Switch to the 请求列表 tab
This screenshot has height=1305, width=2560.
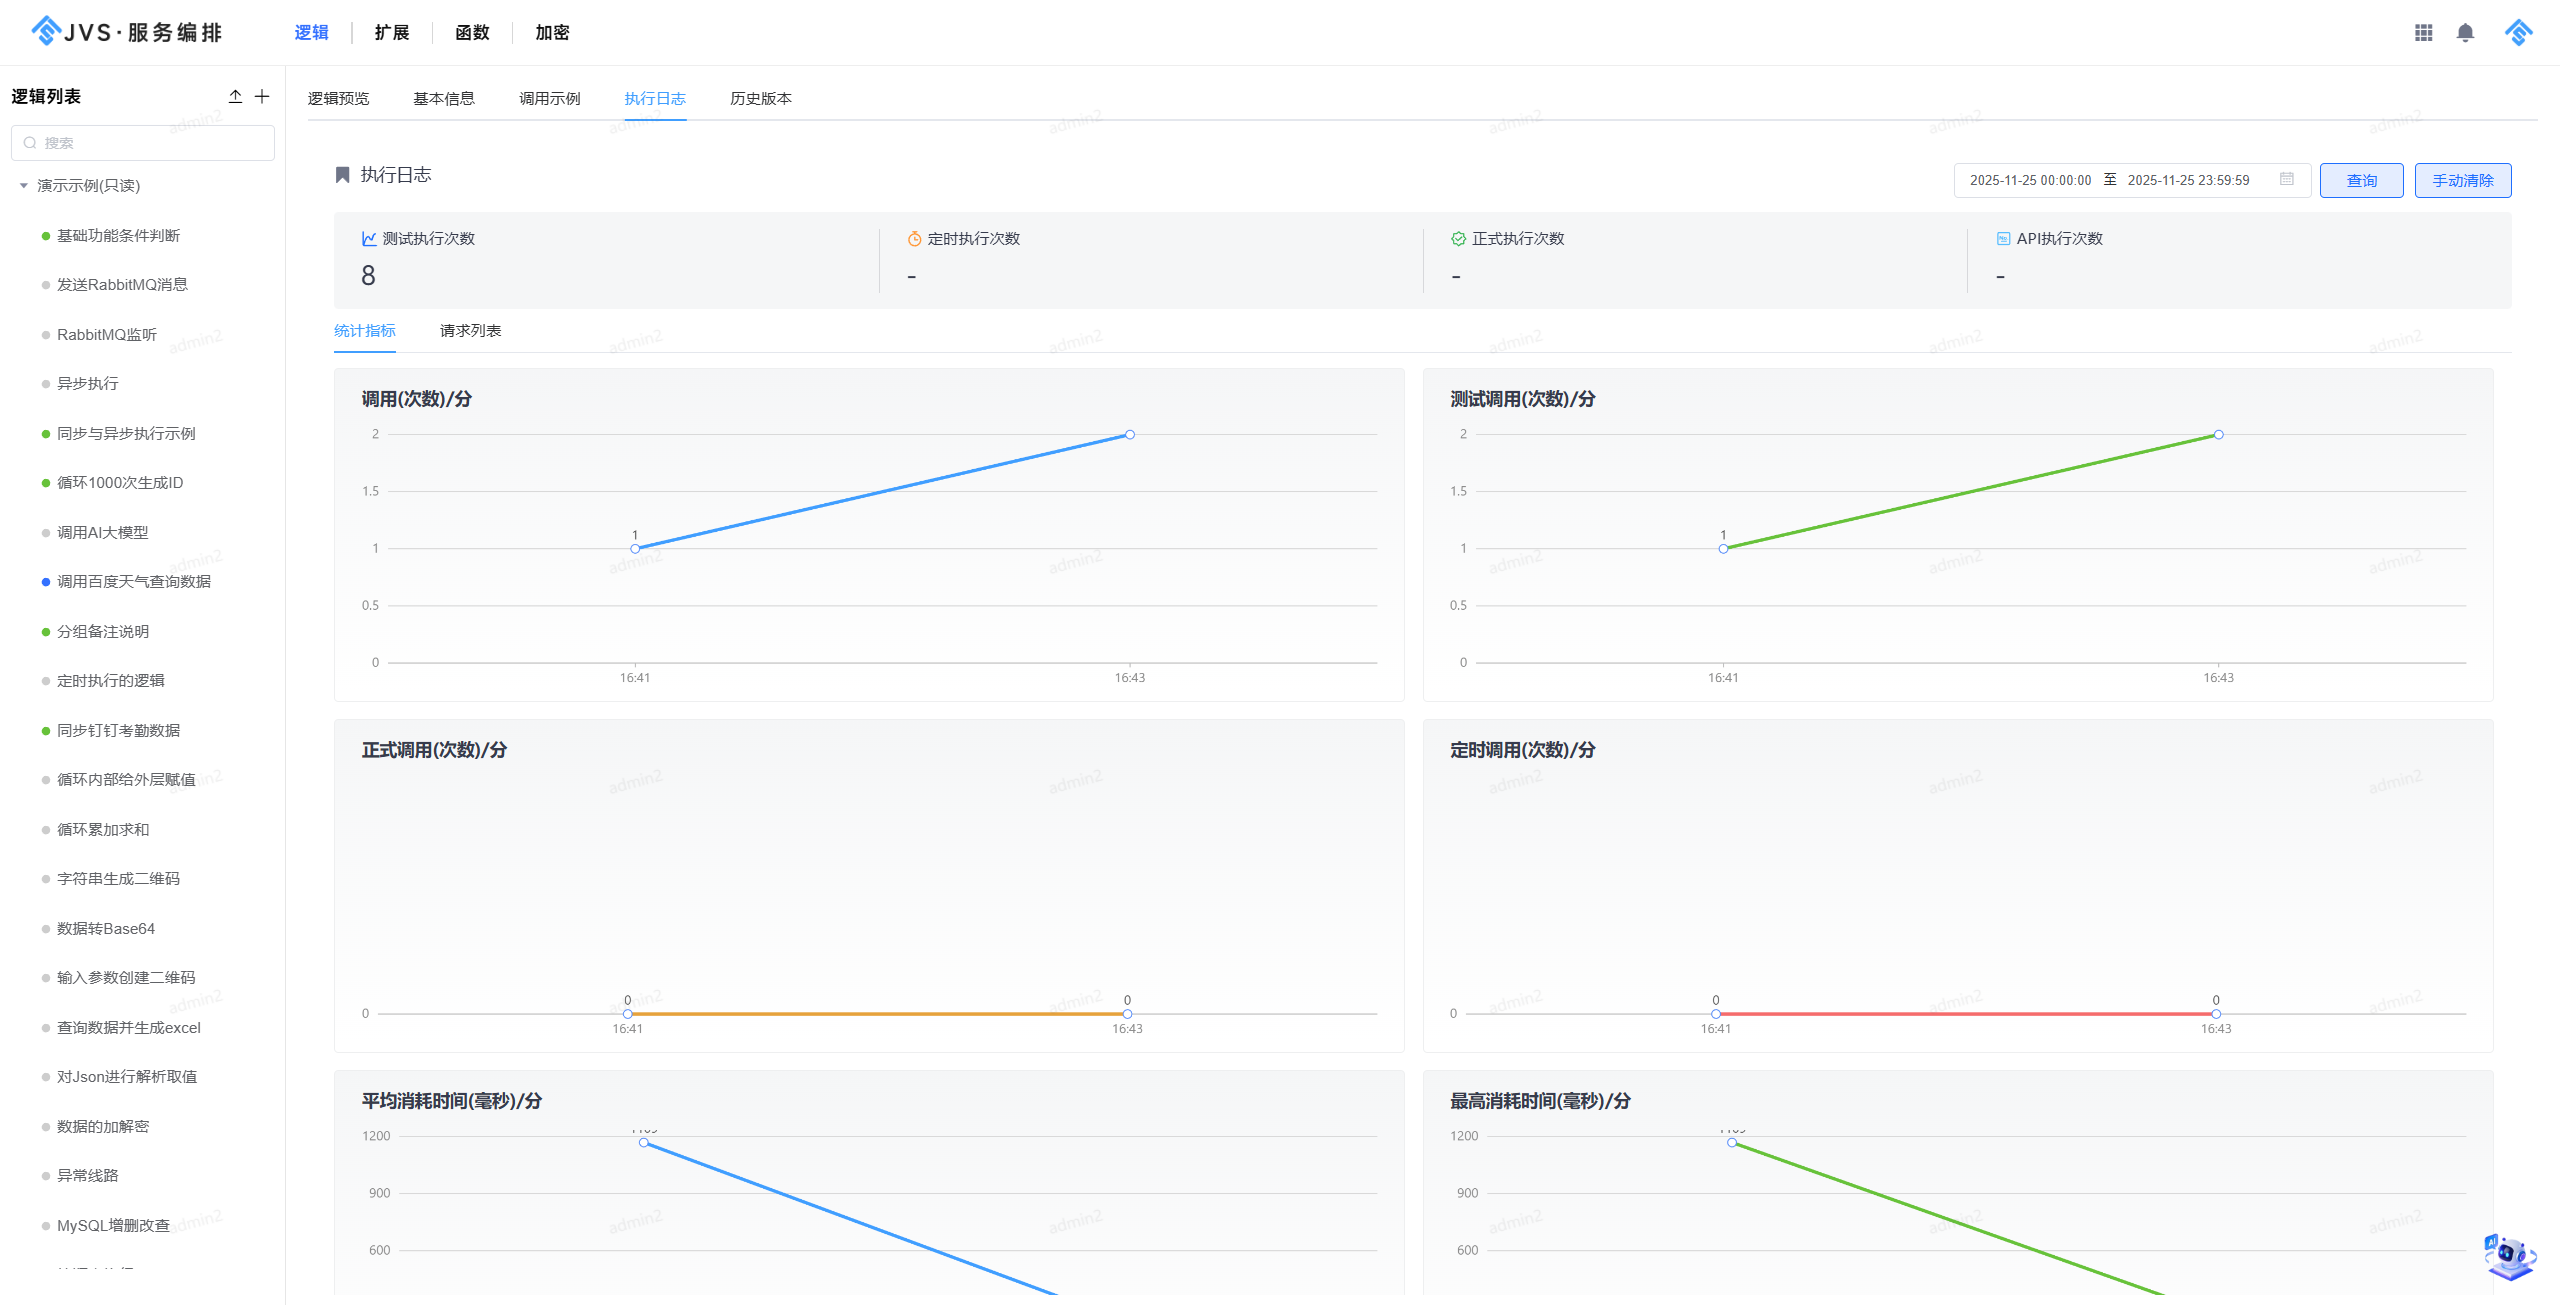coord(470,331)
